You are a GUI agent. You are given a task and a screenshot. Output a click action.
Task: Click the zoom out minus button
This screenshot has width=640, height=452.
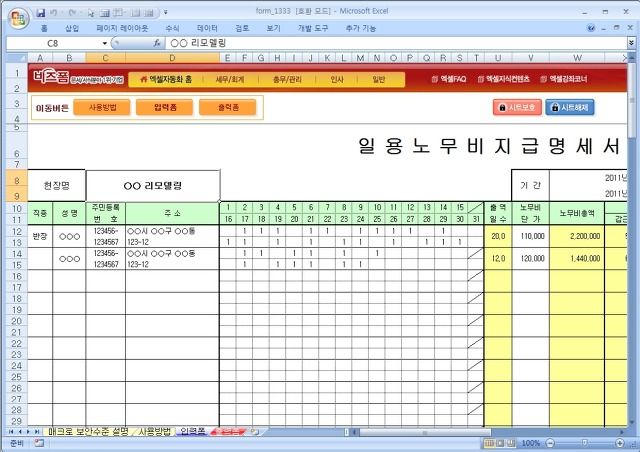click(550, 443)
